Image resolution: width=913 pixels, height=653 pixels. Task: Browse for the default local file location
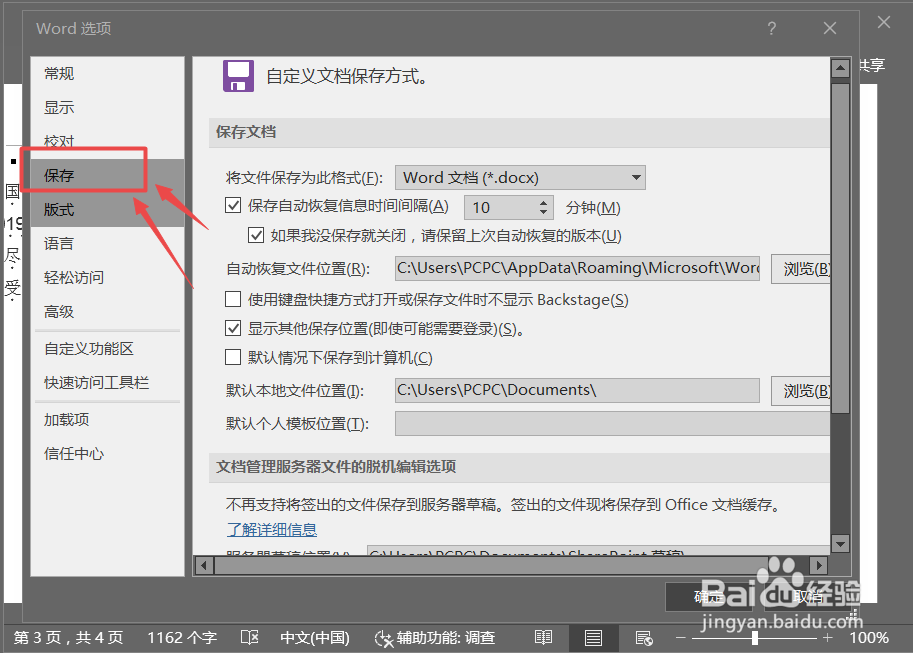[801, 391]
